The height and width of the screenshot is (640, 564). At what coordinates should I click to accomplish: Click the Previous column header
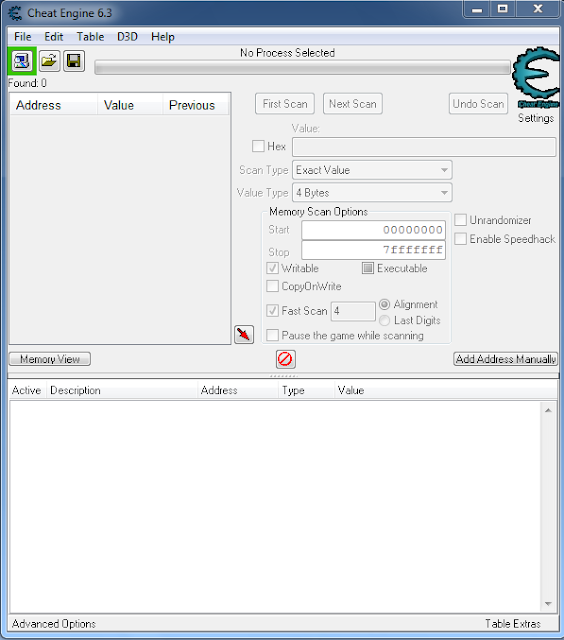pos(196,105)
